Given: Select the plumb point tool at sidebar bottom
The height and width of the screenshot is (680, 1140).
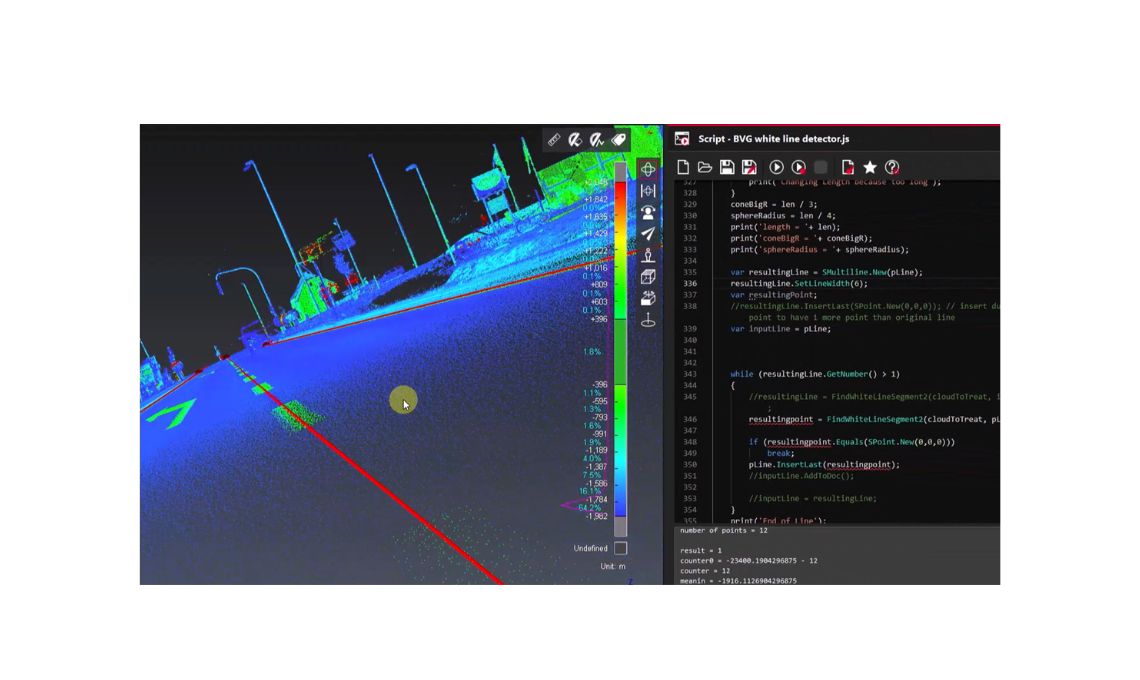Looking at the screenshot, I should pos(646,318).
